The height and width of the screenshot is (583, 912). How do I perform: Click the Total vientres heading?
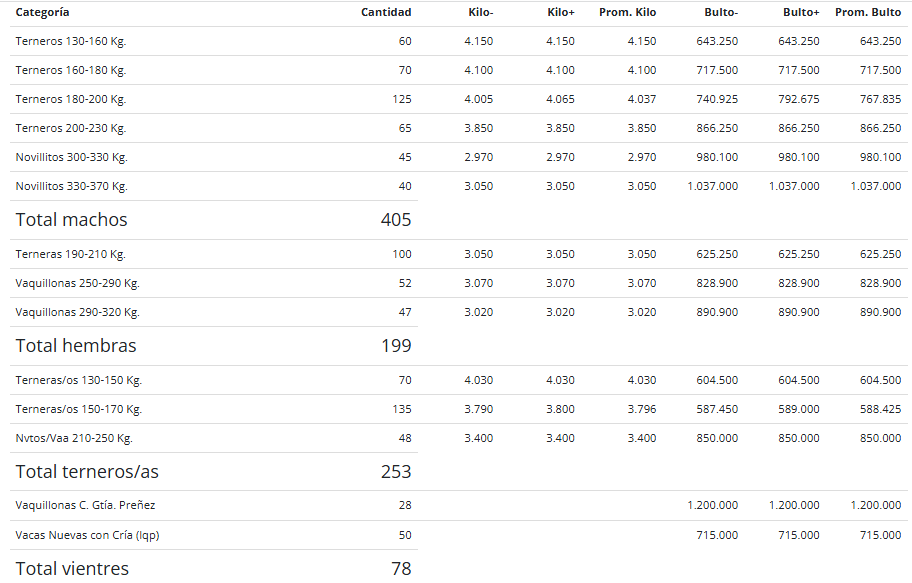pos(72,568)
